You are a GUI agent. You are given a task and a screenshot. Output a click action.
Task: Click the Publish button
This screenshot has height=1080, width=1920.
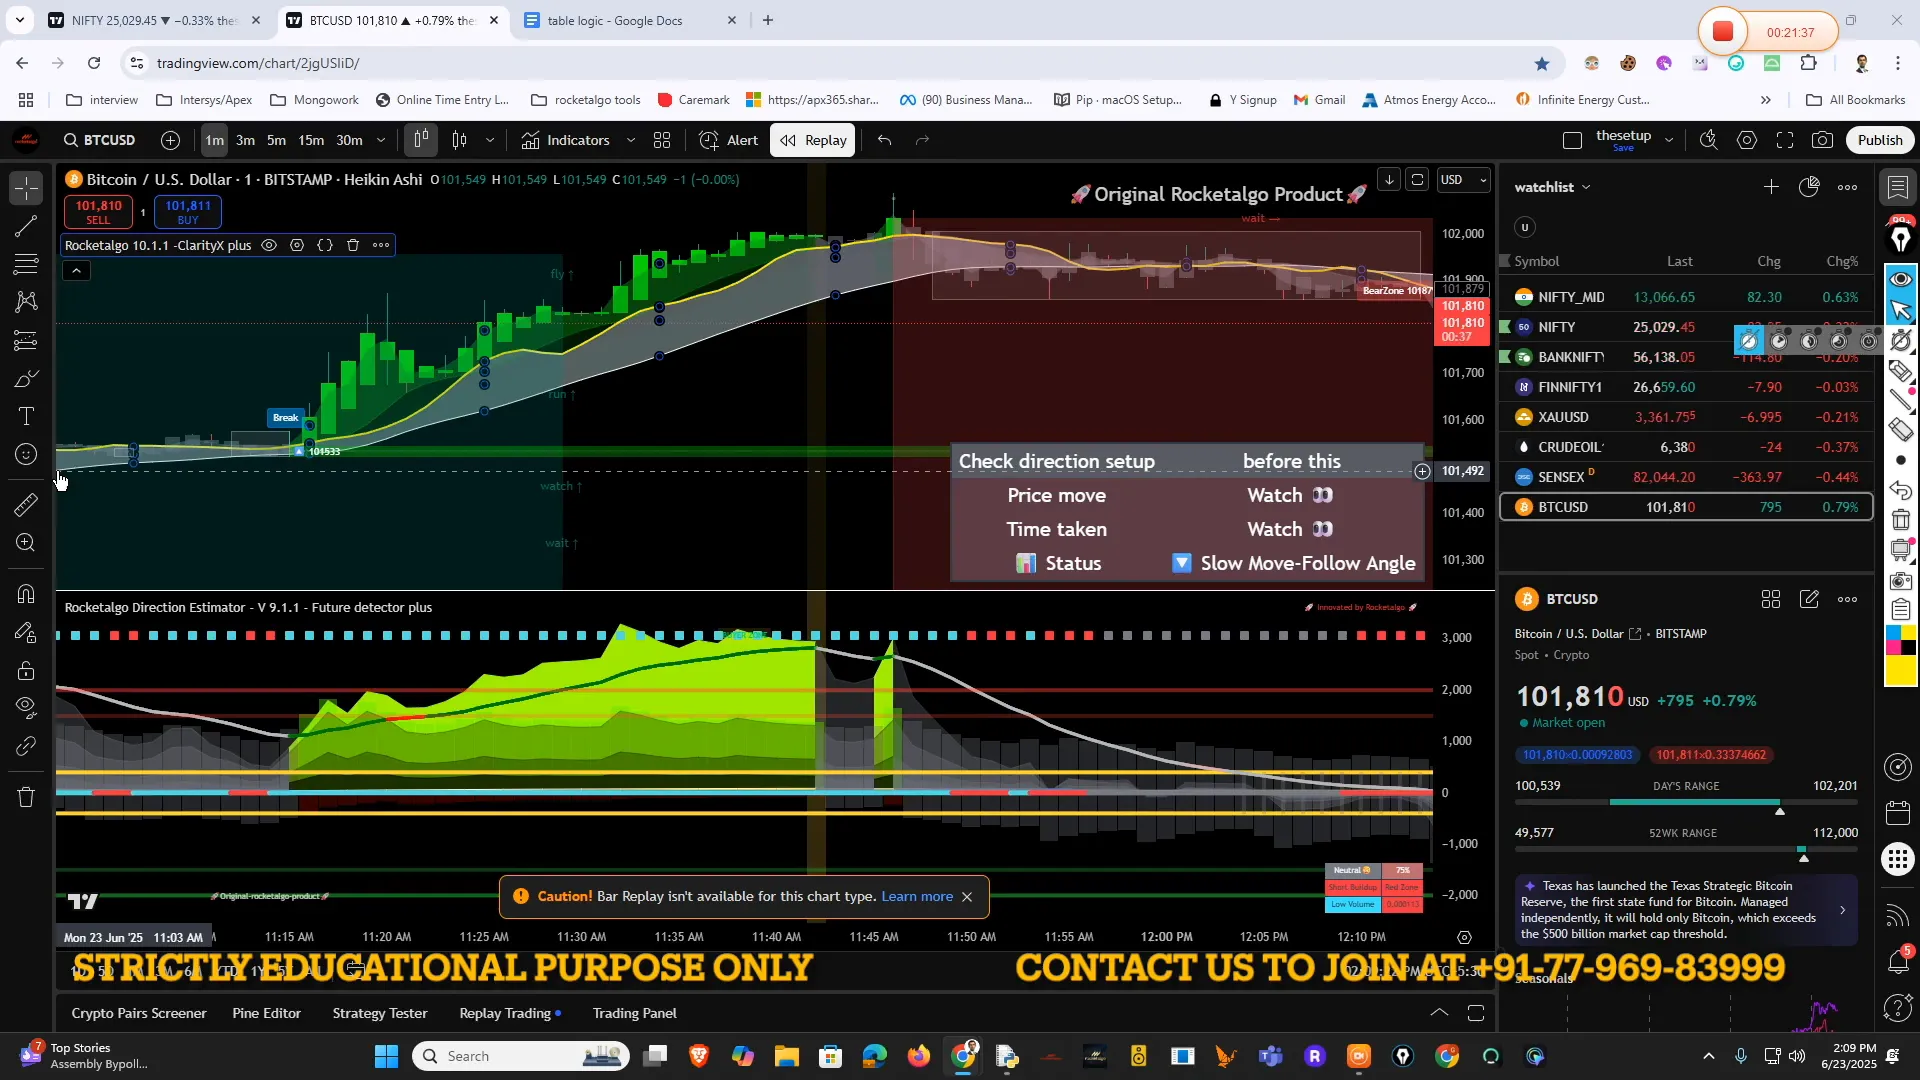click(1879, 140)
